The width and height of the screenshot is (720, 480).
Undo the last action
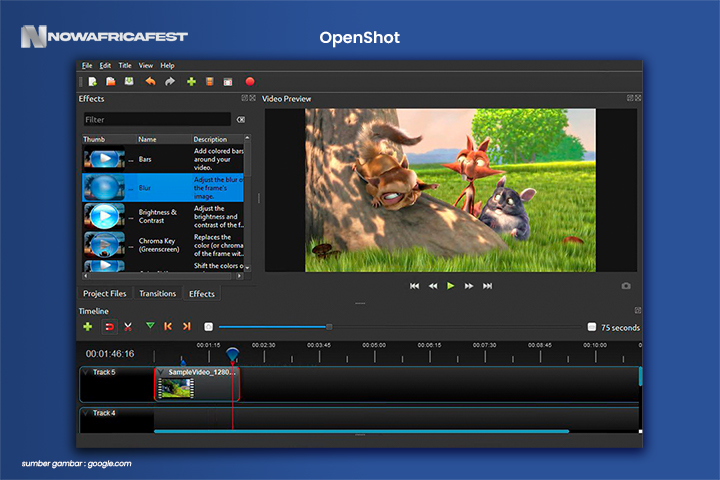click(150, 82)
